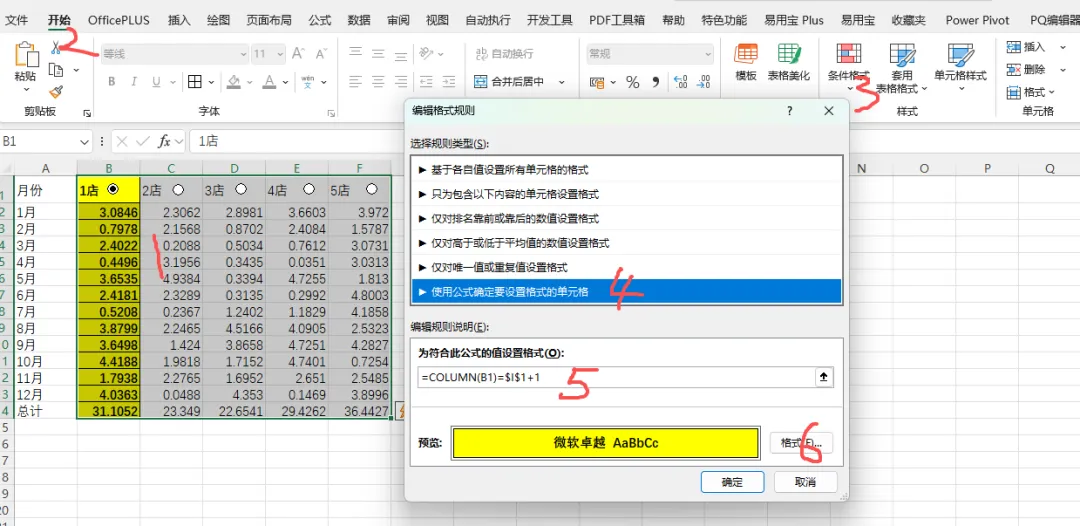Click the Align Left icon

coord(355,82)
